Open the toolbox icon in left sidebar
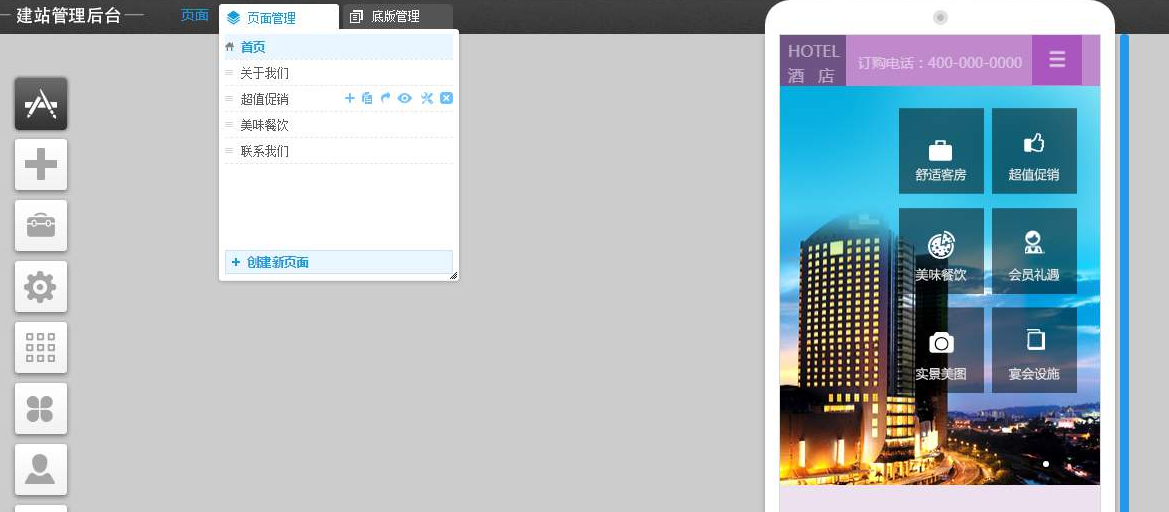 (41, 226)
